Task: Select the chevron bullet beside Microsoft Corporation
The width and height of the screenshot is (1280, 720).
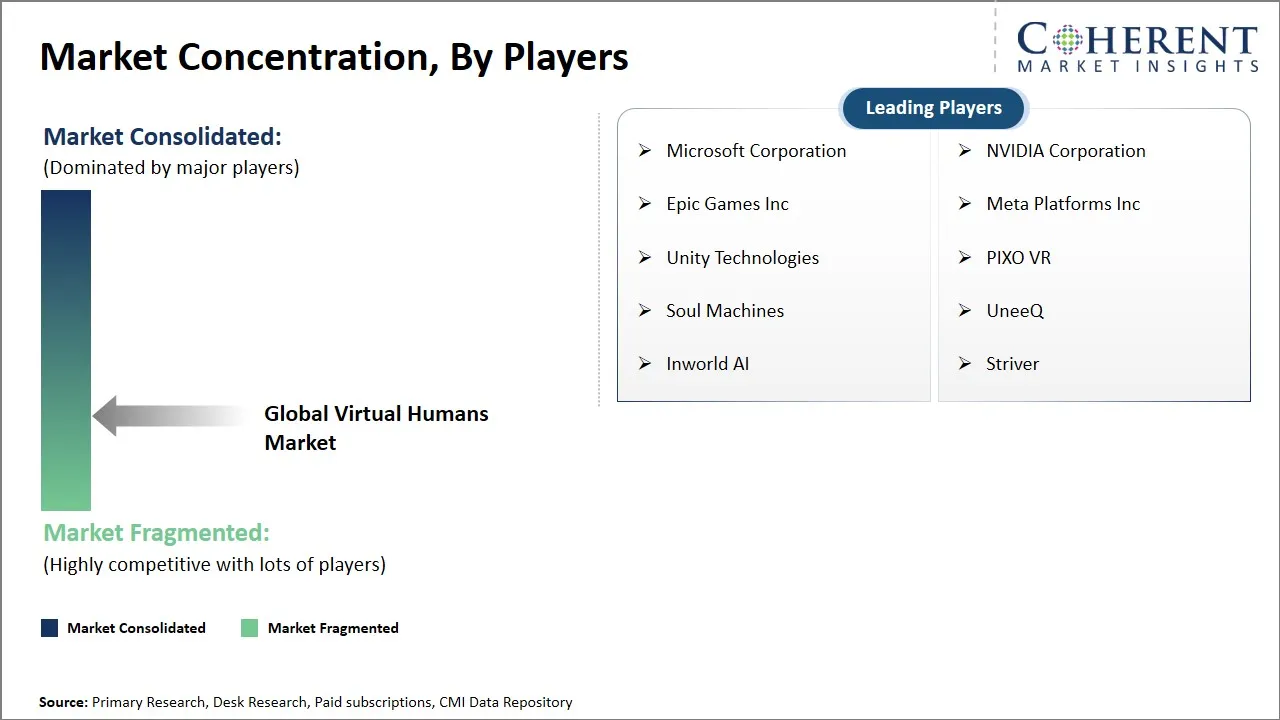Action: click(x=645, y=152)
